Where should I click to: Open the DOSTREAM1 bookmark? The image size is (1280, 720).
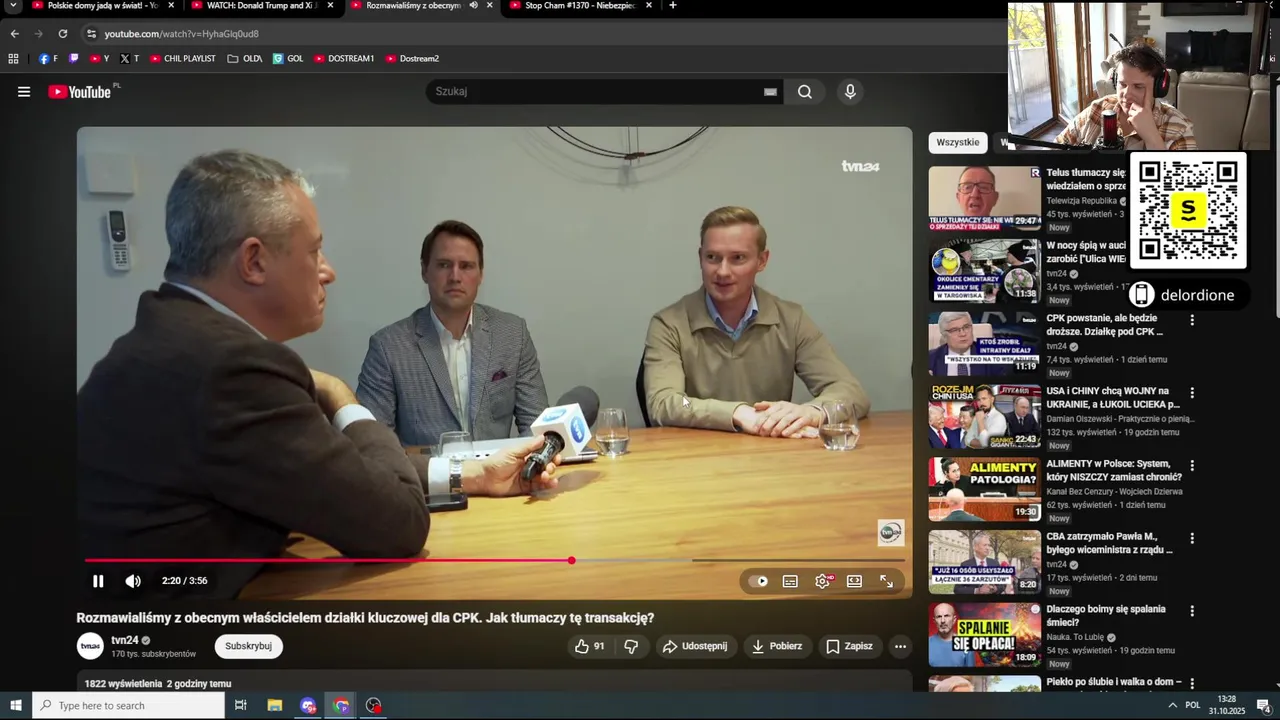click(x=344, y=59)
